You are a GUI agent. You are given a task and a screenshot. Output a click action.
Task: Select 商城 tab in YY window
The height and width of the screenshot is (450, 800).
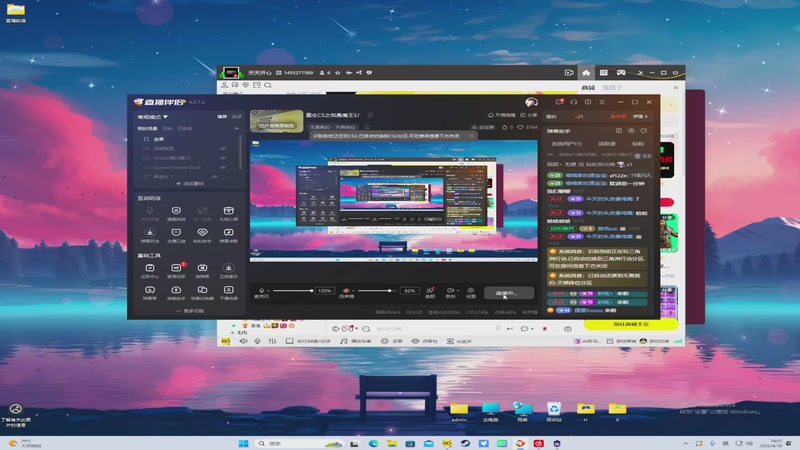coord(588,88)
